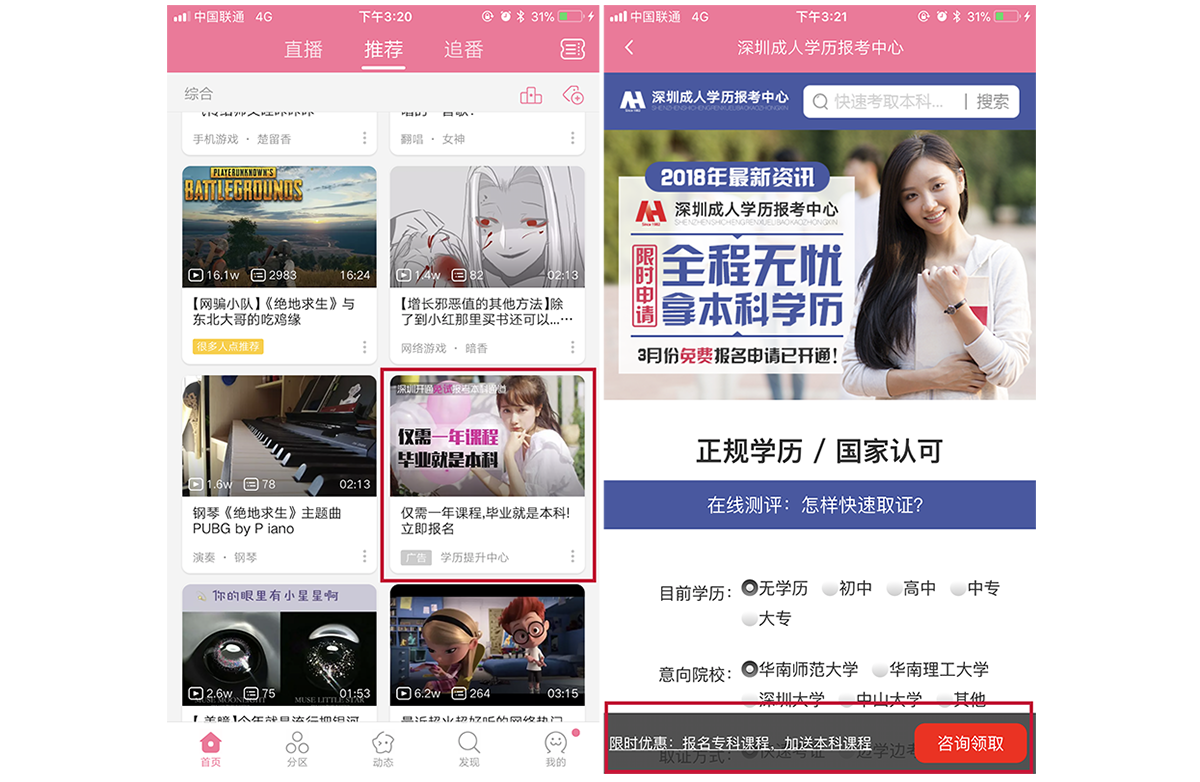
Task: Tap the icon right of the 追番 tab
Action: [x=572, y=49]
